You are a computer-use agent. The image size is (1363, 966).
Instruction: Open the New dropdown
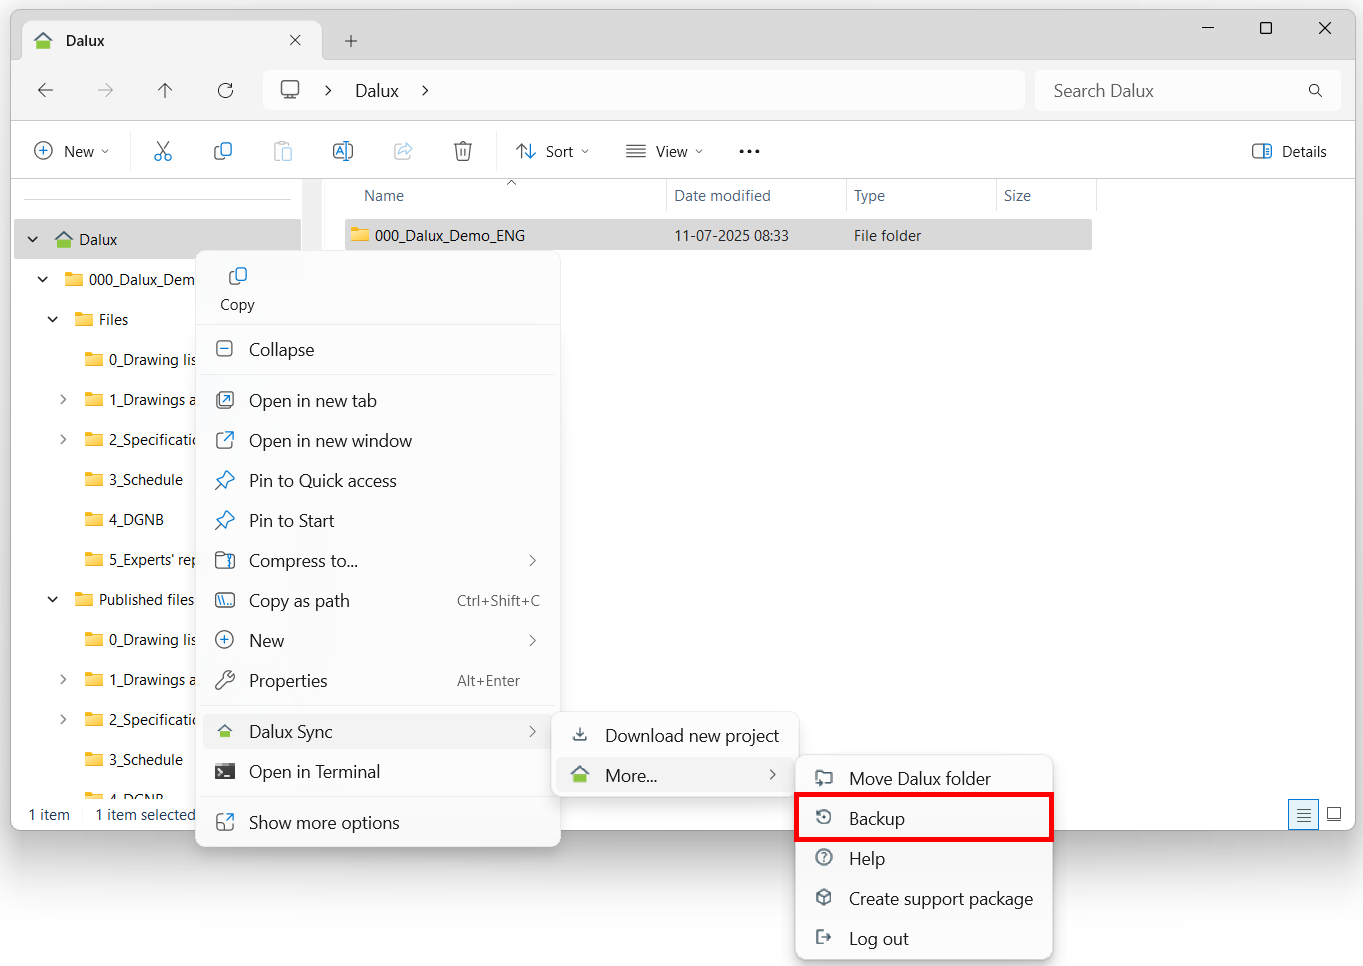click(72, 150)
